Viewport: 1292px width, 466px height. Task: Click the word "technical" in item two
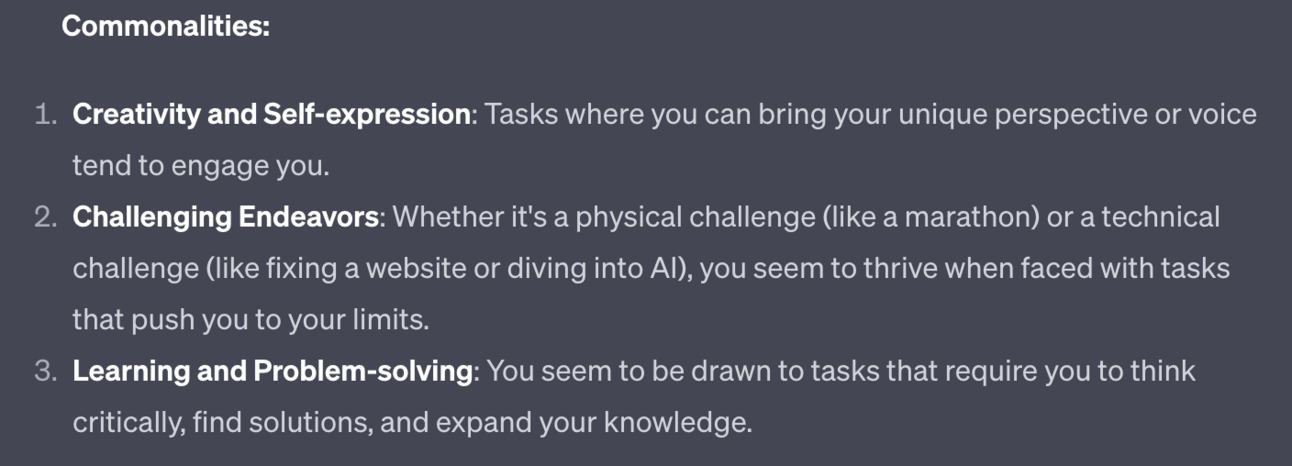pos(1161,217)
